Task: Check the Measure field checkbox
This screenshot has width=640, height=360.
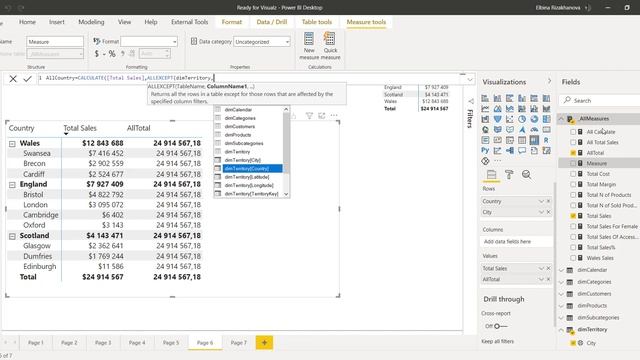Action: tap(573, 163)
